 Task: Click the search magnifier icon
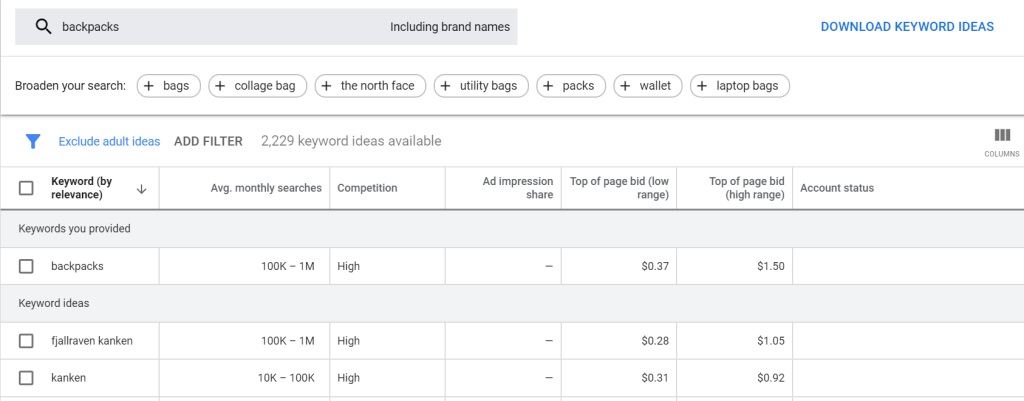[43, 27]
